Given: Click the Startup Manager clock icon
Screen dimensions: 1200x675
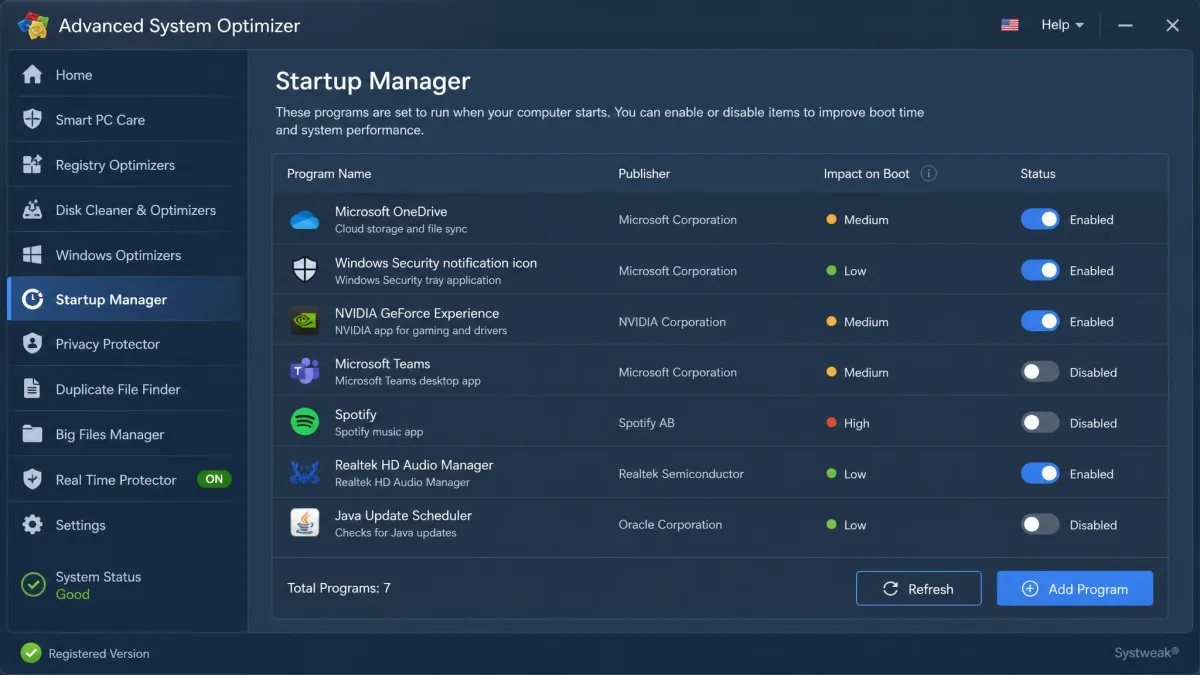Looking at the screenshot, I should tap(32, 300).
